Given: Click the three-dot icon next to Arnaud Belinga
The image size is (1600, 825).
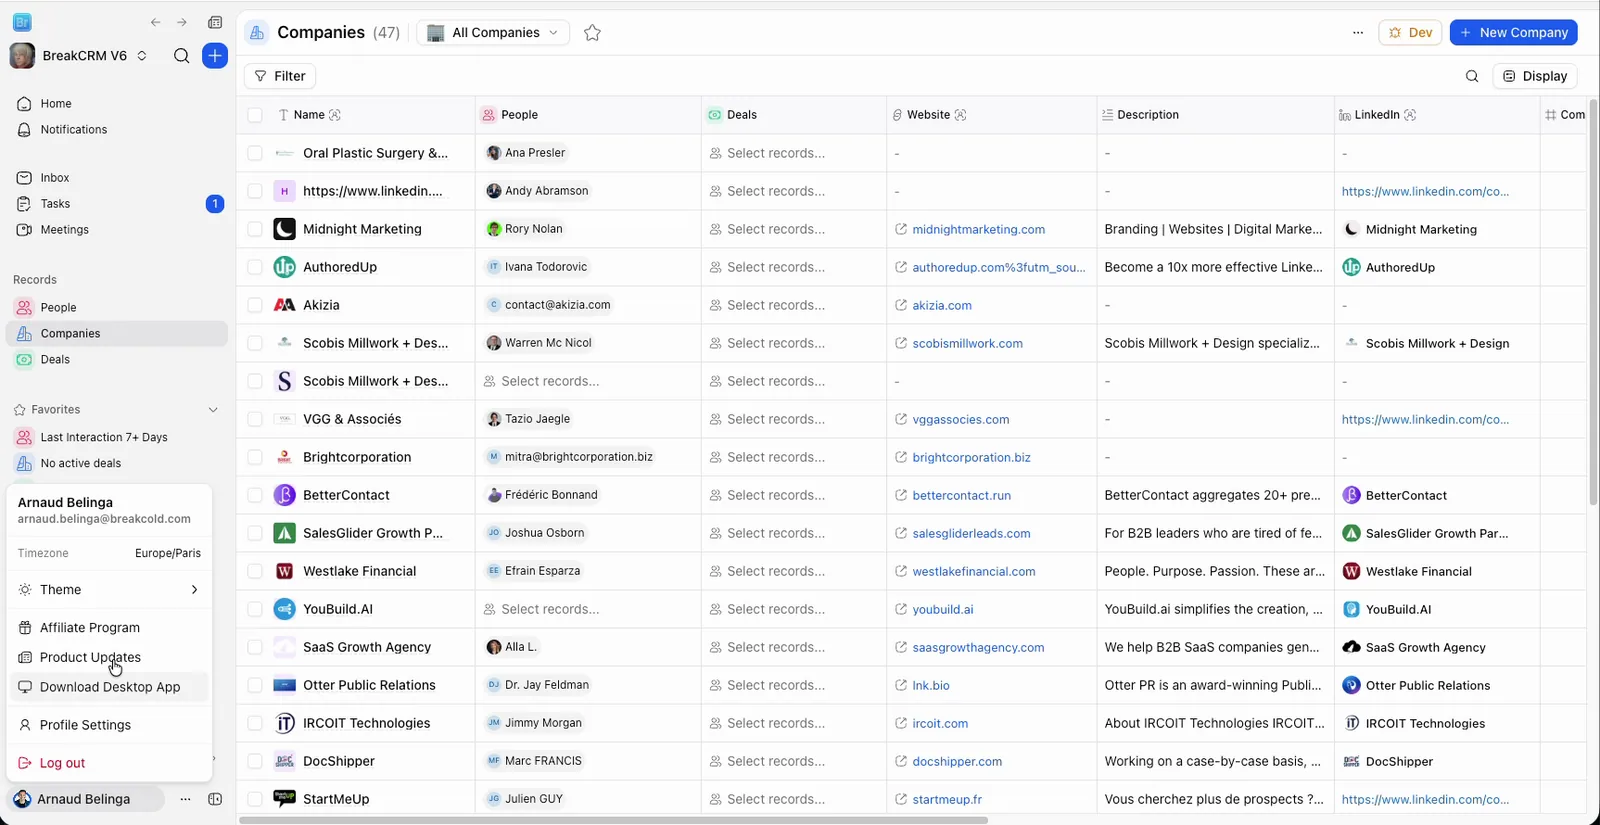Looking at the screenshot, I should click(x=185, y=799).
